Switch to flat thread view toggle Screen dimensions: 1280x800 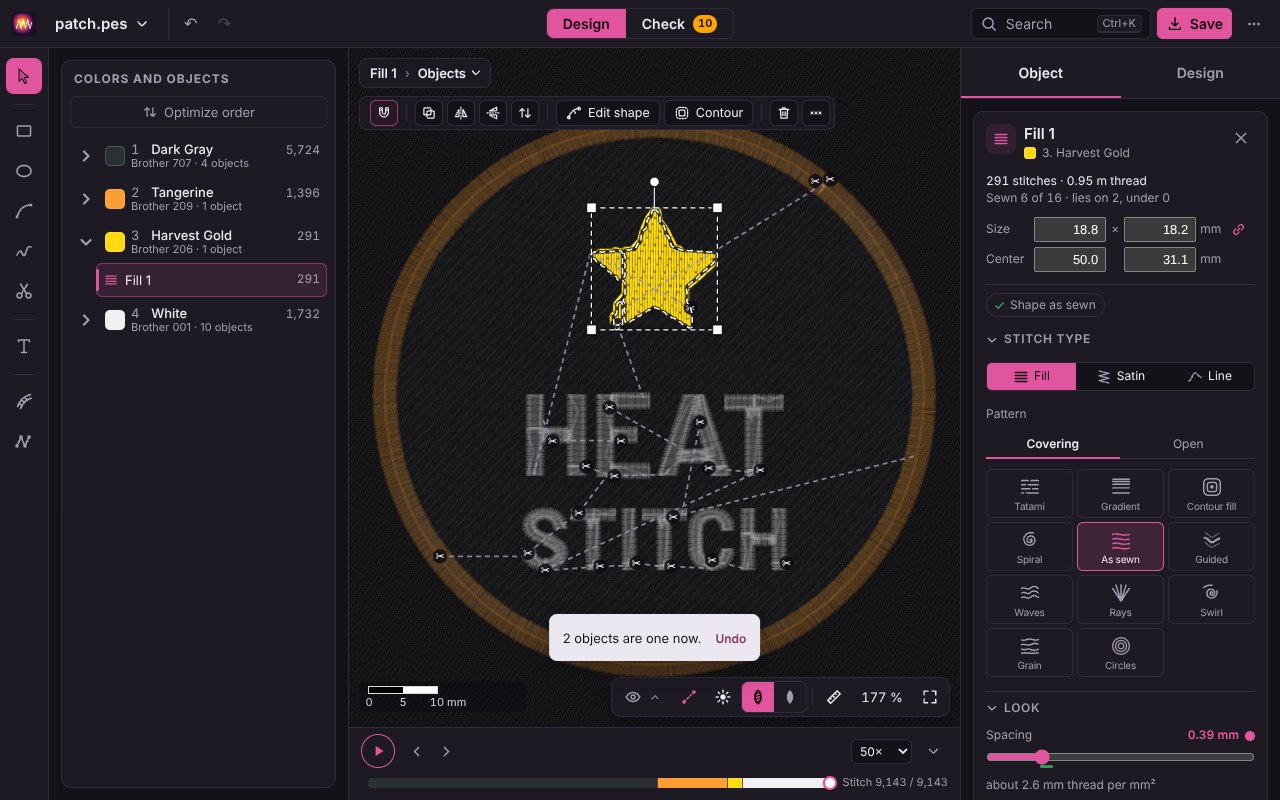(790, 697)
